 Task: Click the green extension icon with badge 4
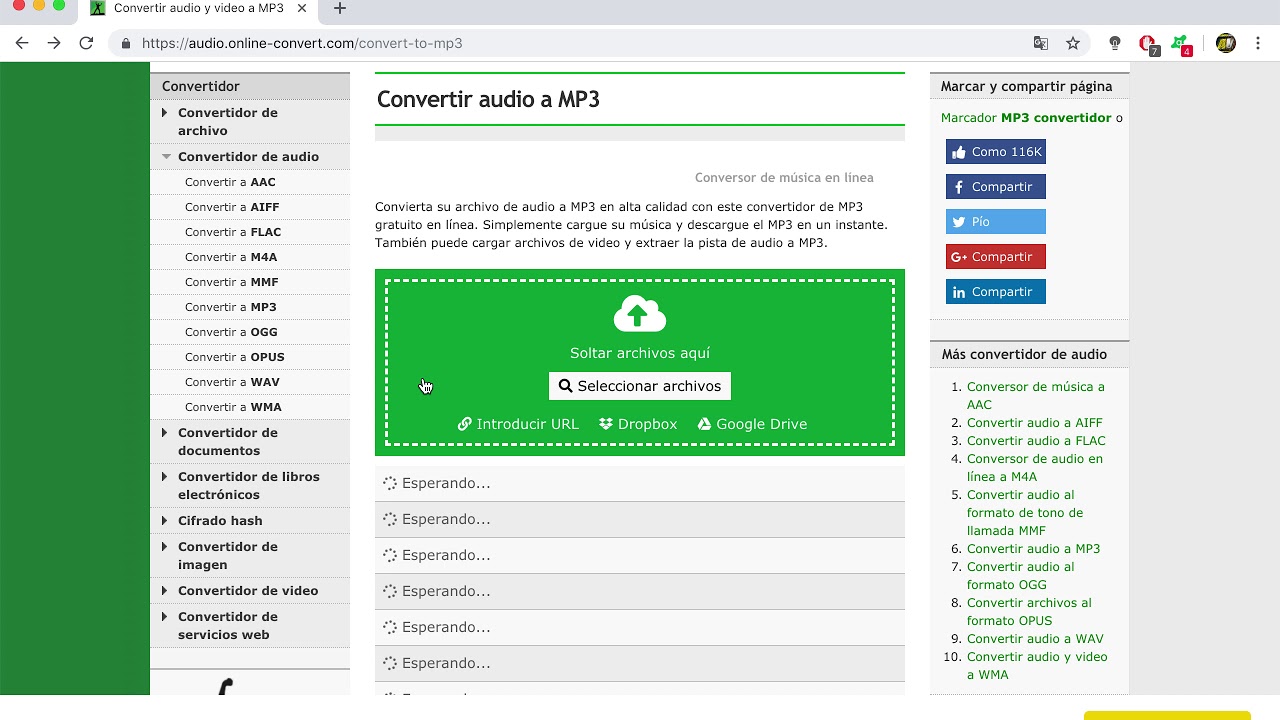[x=1181, y=44]
